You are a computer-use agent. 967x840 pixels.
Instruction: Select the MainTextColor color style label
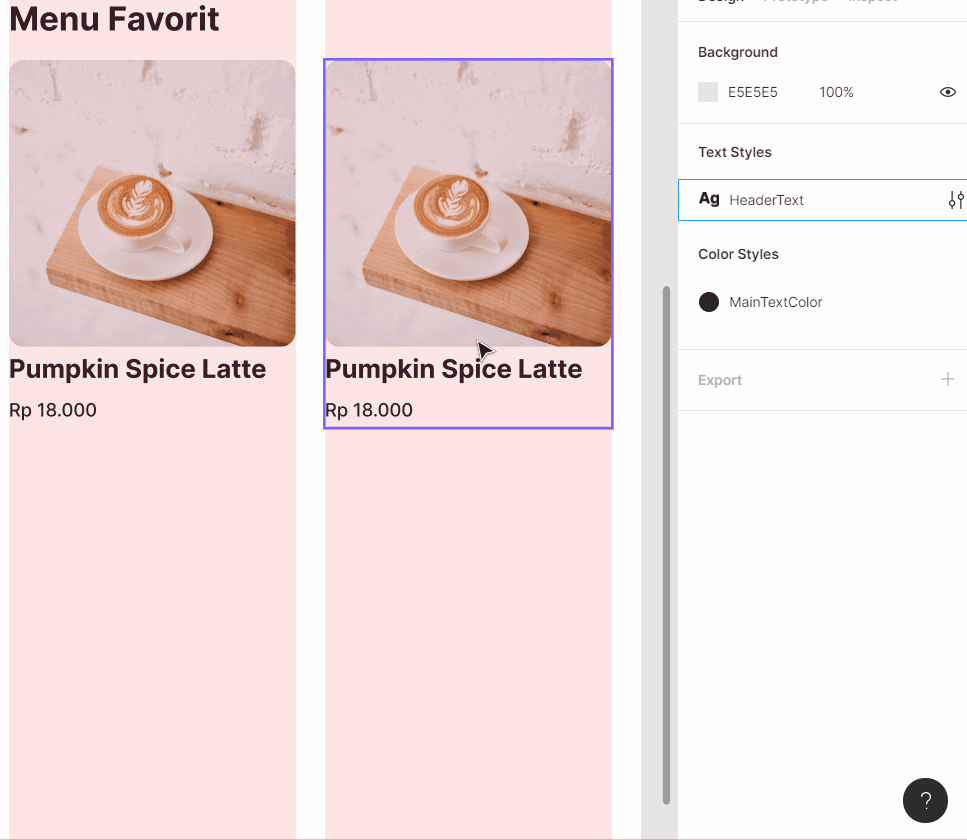[x=776, y=302]
